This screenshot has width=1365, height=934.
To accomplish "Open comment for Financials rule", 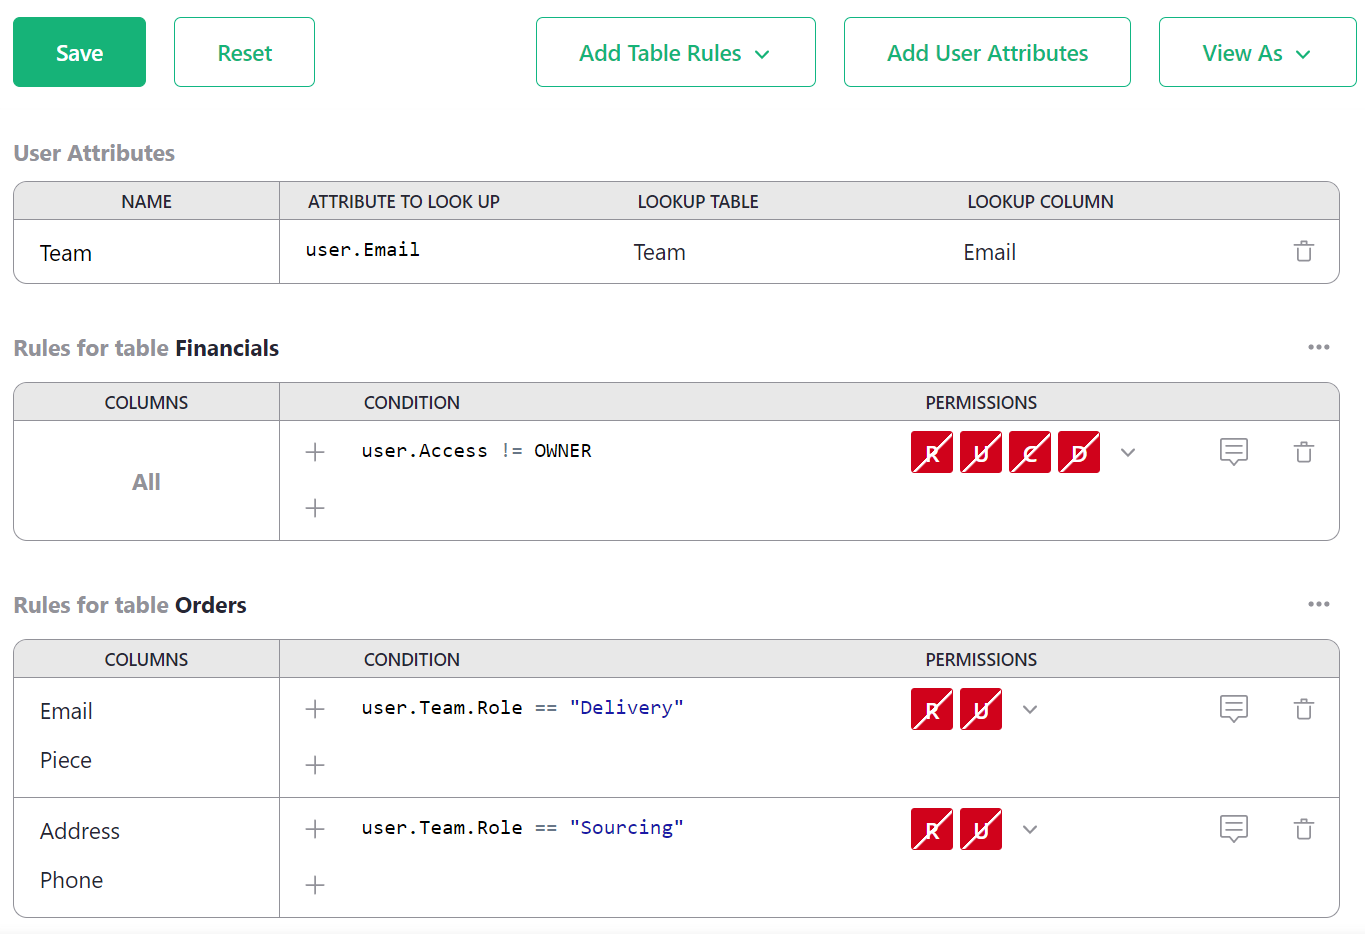I will [x=1233, y=452].
